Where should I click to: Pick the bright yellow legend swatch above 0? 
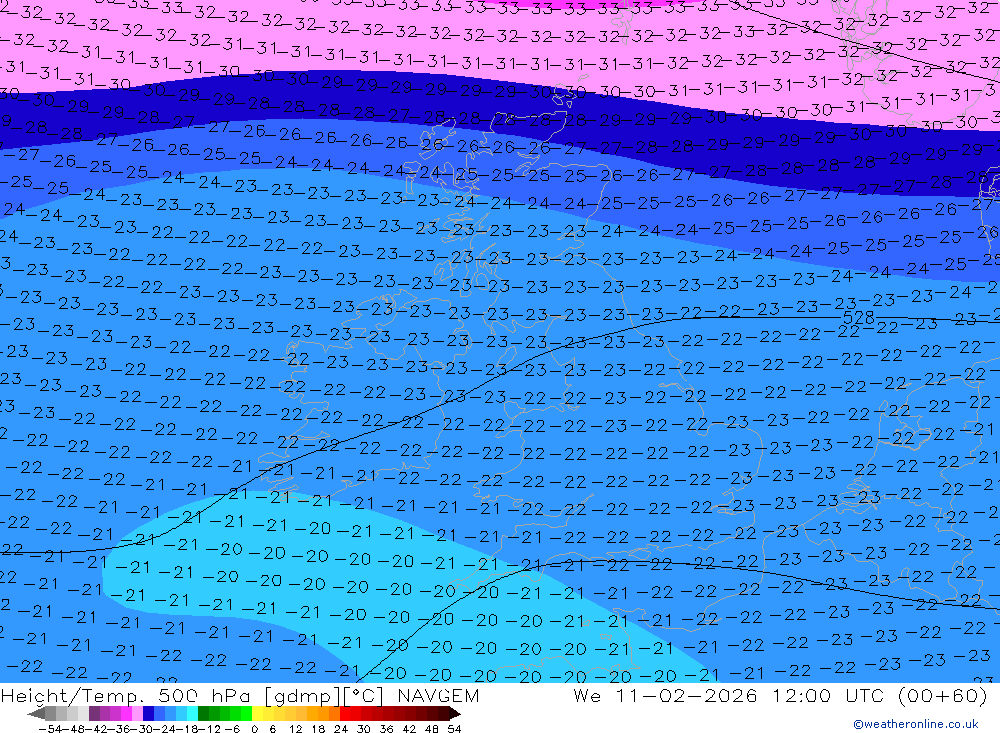tap(258, 713)
